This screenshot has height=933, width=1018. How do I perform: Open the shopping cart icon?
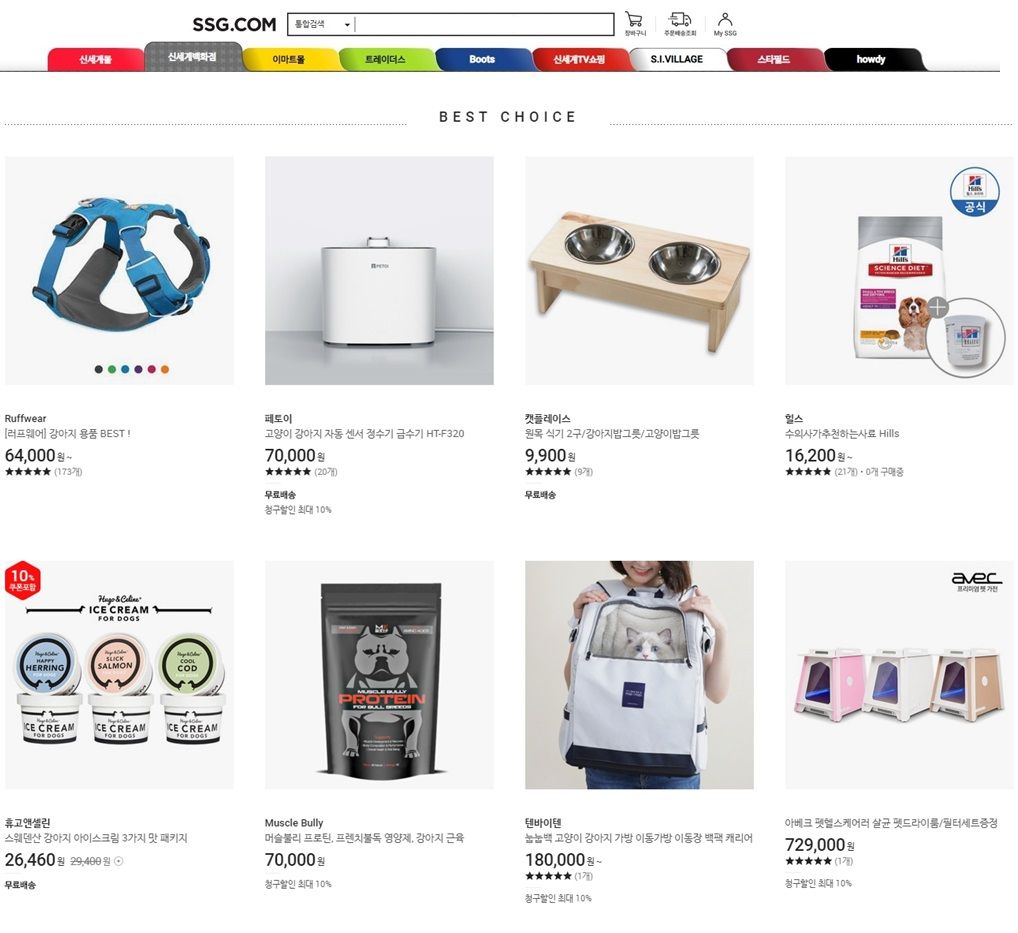point(634,23)
